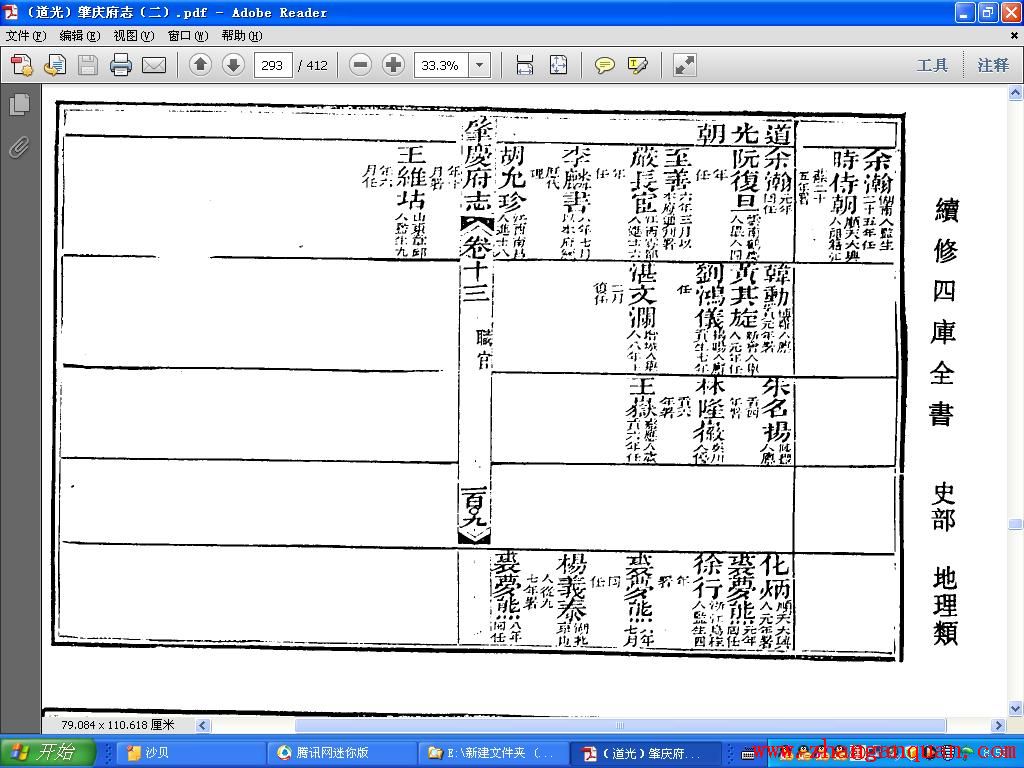Open the 窗口 menu
Image resolution: width=1024 pixels, height=768 pixels.
coord(188,36)
